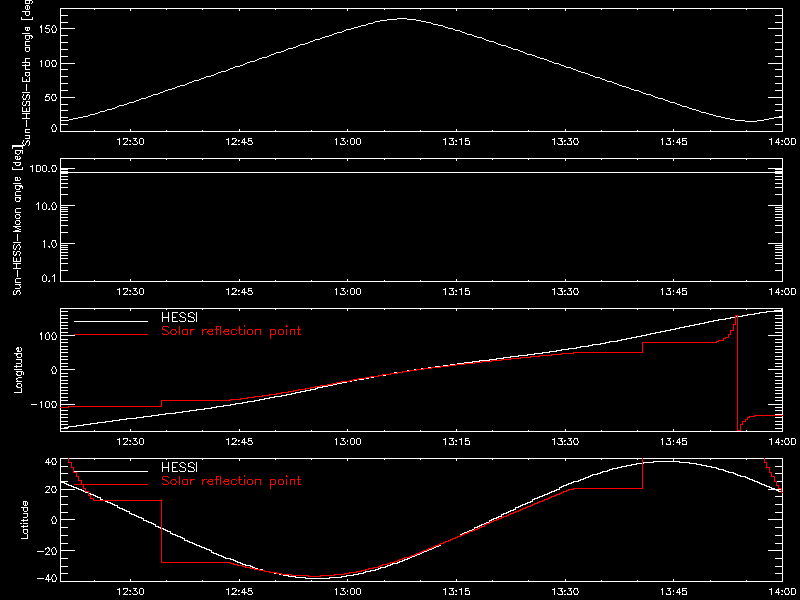
Task: Click white legend line sample in Longitude plot
Action: pos(111,321)
